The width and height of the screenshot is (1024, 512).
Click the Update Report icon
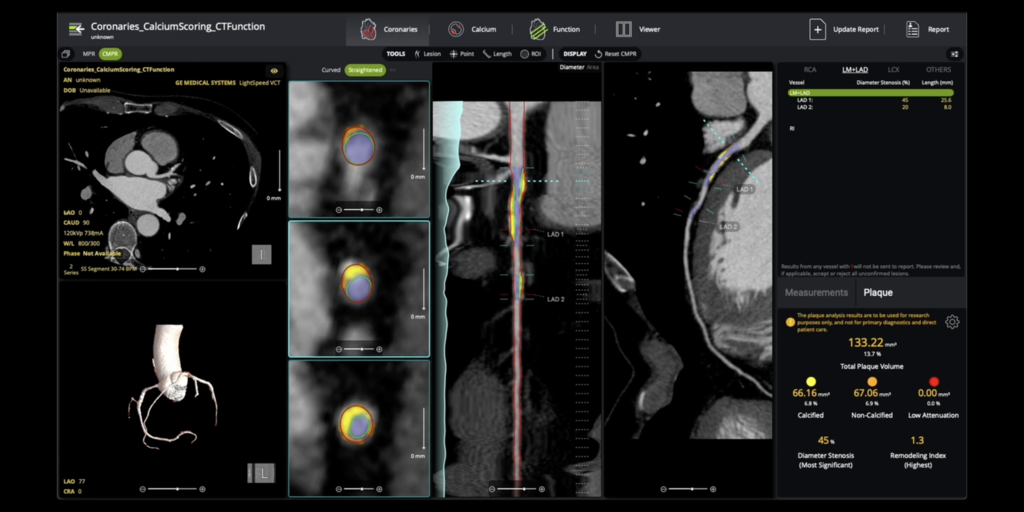tap(817, 29)
